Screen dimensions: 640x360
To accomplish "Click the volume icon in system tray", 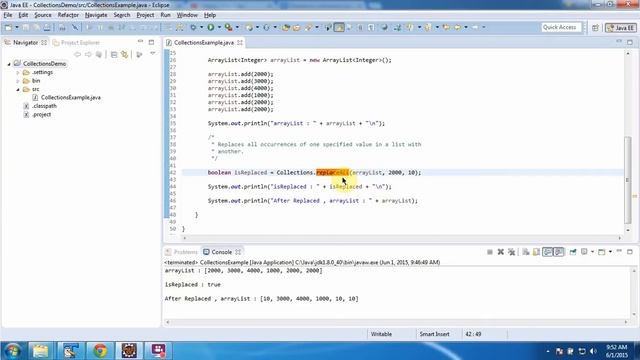I will coord(593,351).
